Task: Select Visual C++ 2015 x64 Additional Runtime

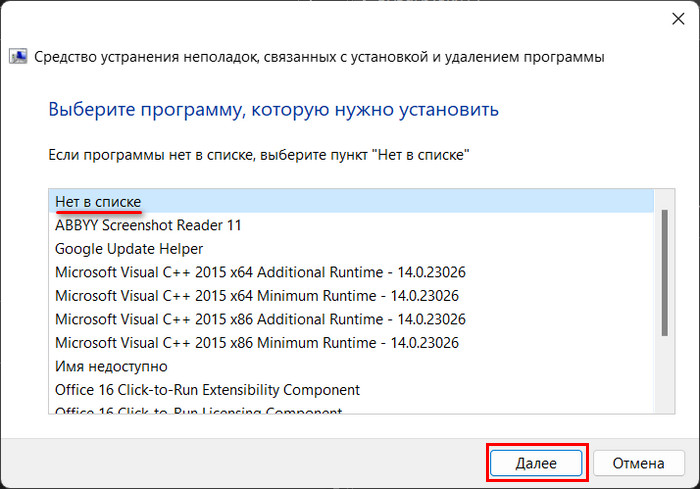Action: 351,272
